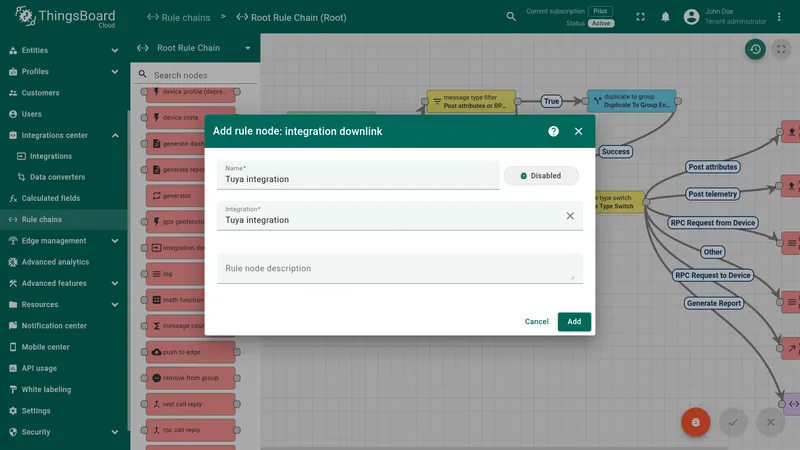Open the Customers page
The height and width of the screenshot is (450, 800).
[63, 93]
